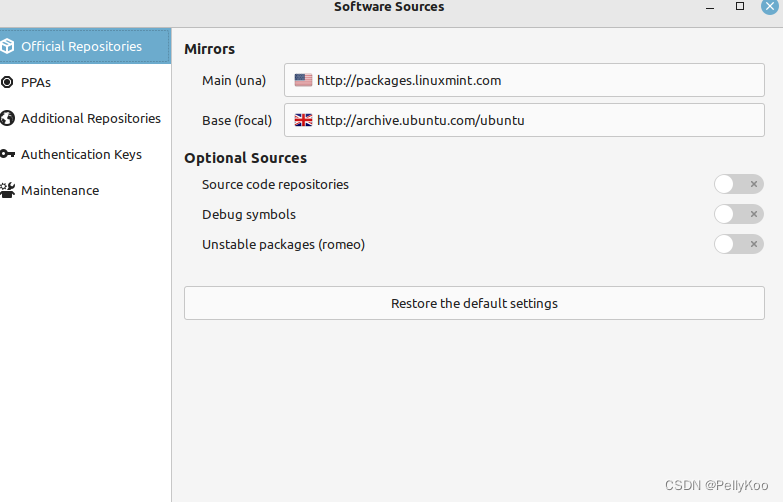783x502 pixels.
Task: Click the Additional Repositories globe icon
Action: [x=7, y=118]
